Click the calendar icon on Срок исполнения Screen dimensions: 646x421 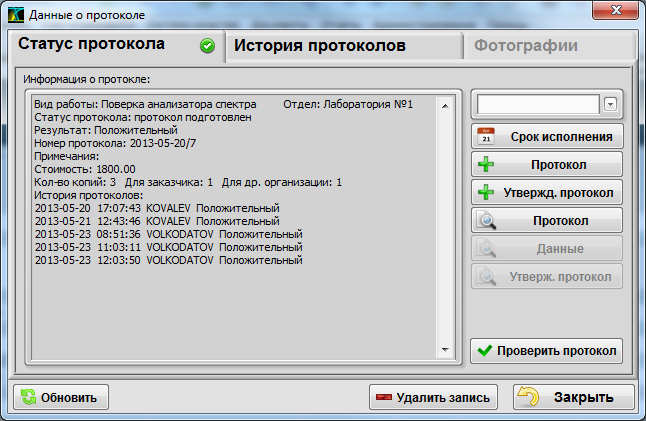tap(487, 136)
